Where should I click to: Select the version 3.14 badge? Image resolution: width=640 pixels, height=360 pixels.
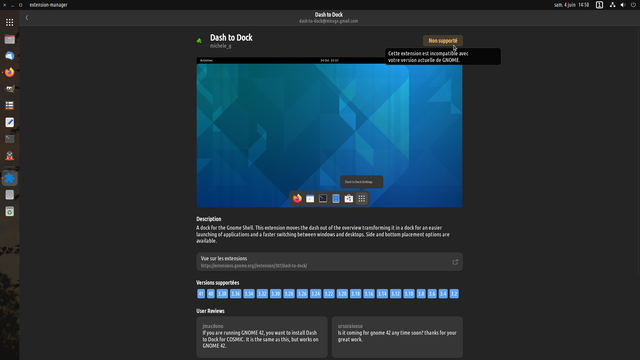[x=382, y=294]
